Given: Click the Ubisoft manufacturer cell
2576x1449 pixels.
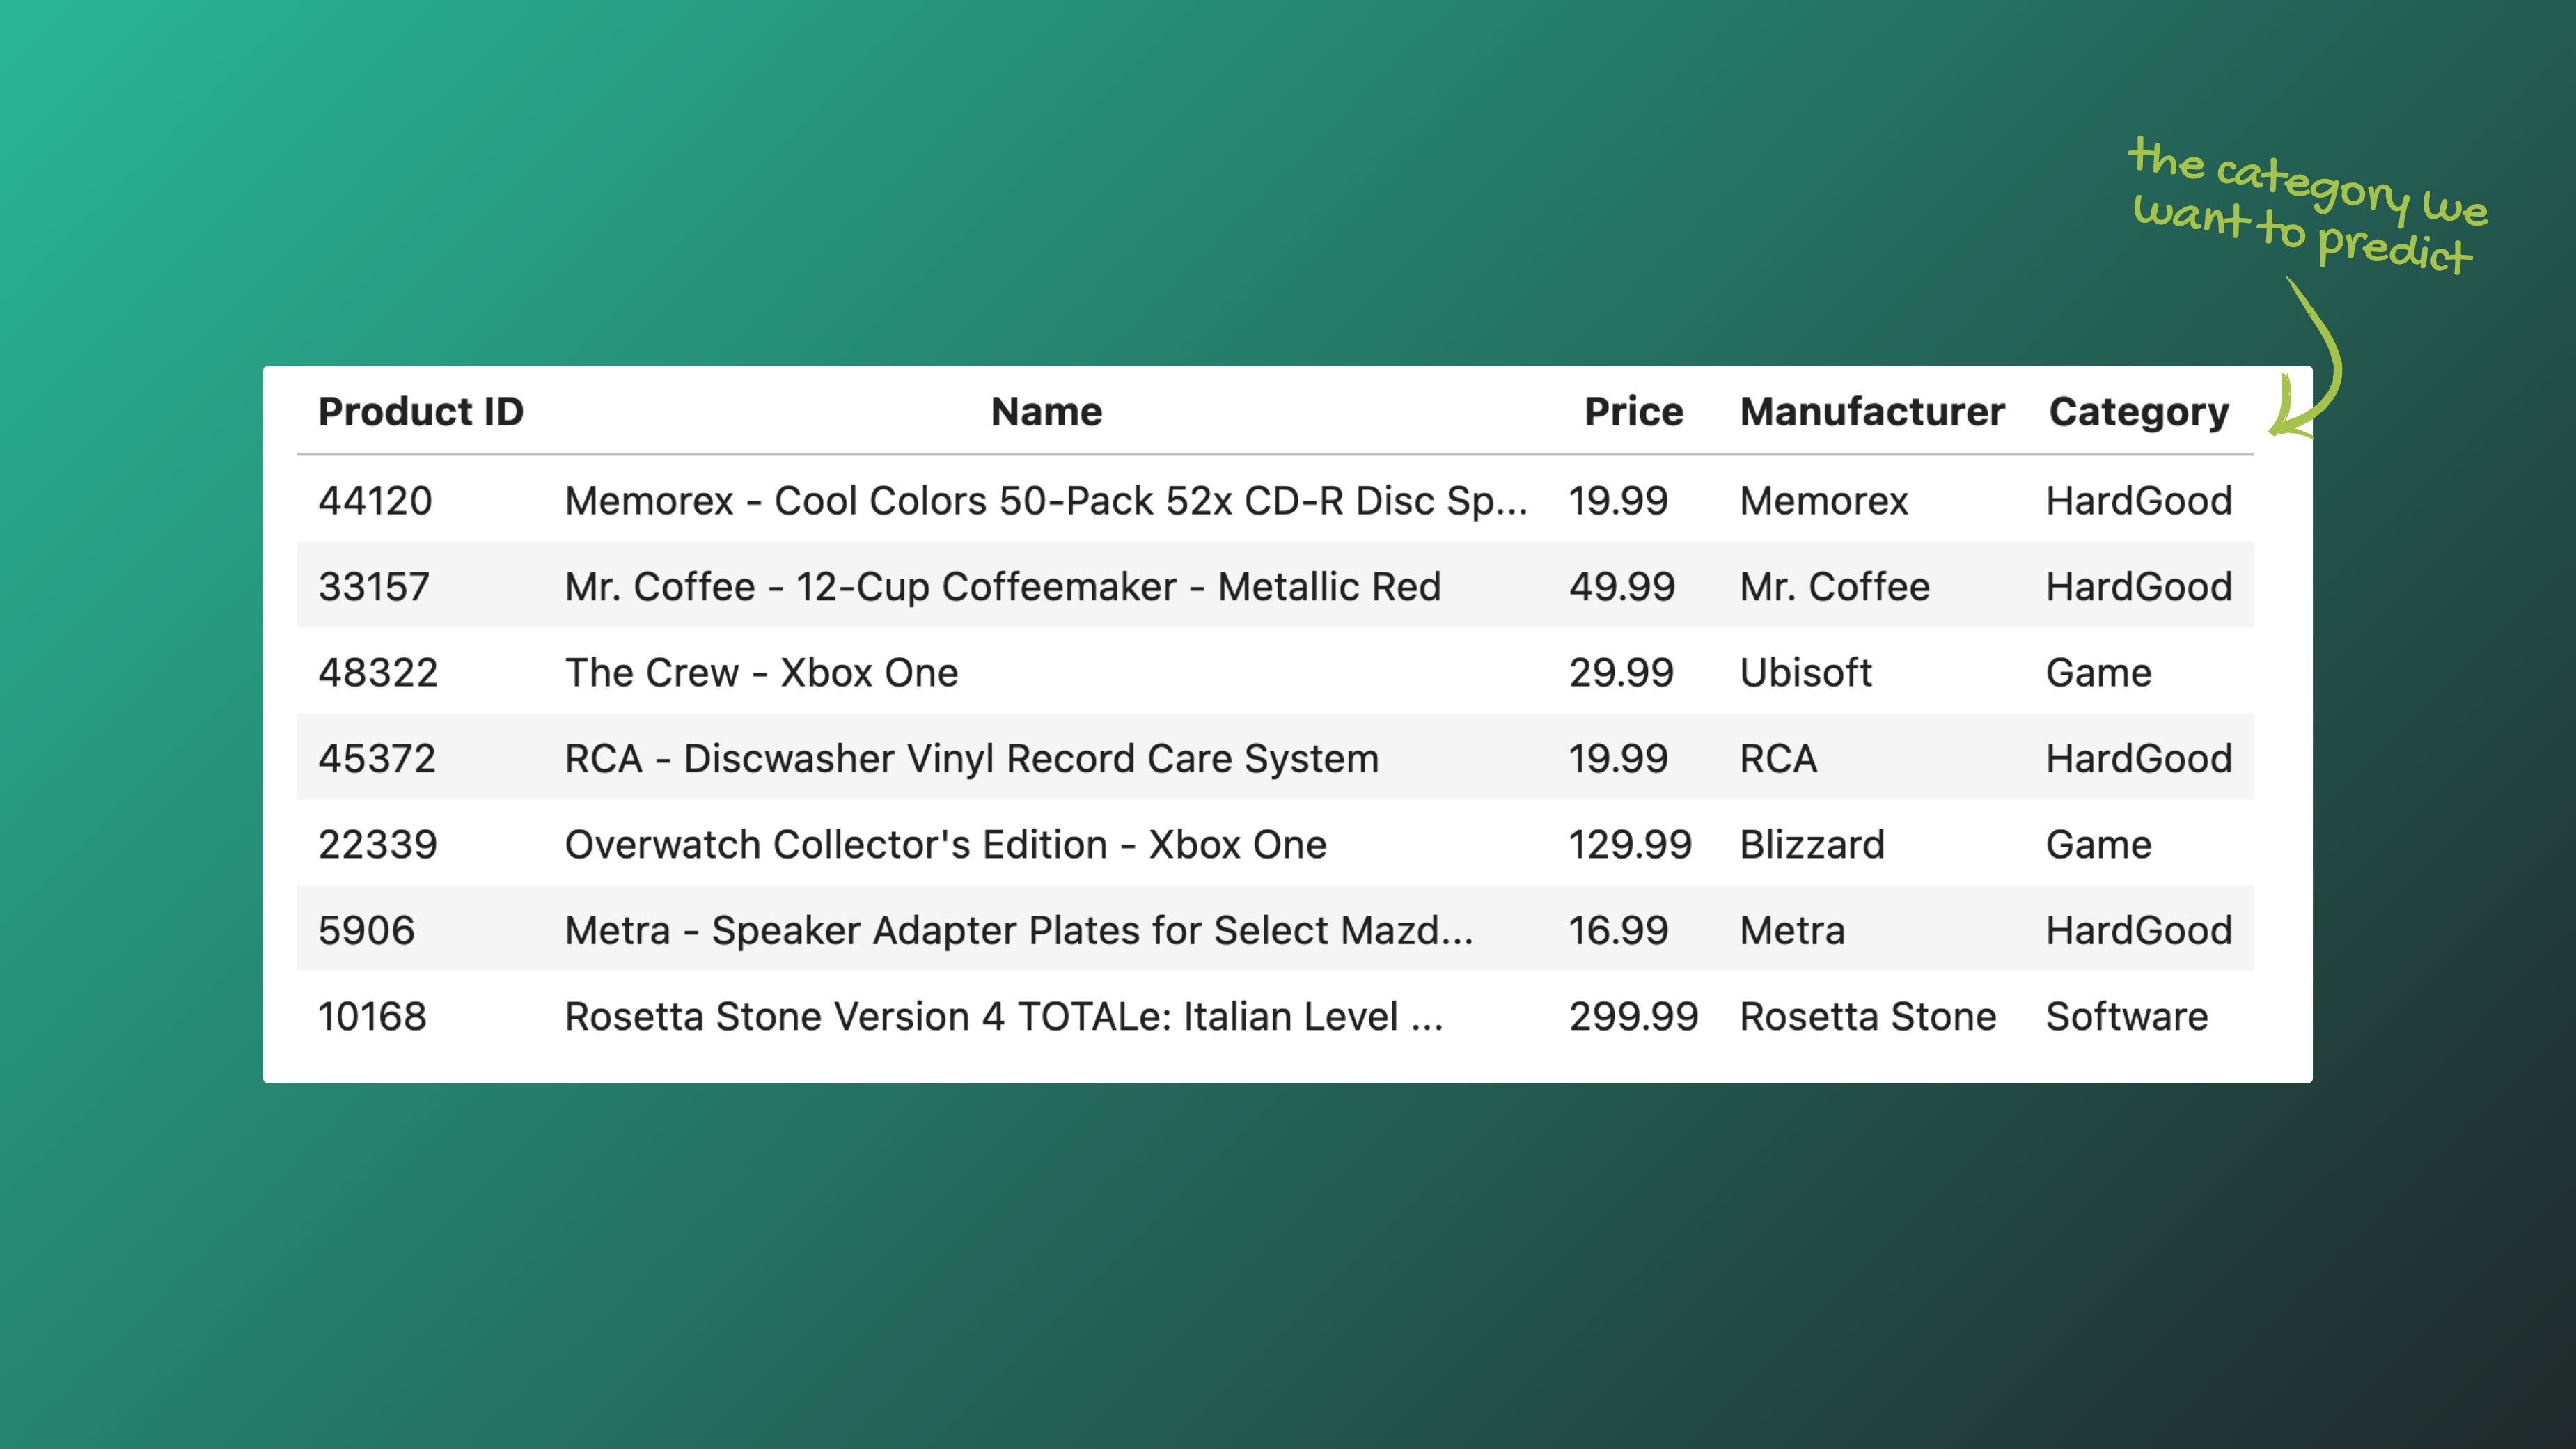Looking at the screenshot, I should pyautogui.click(x=1805, y=672).
